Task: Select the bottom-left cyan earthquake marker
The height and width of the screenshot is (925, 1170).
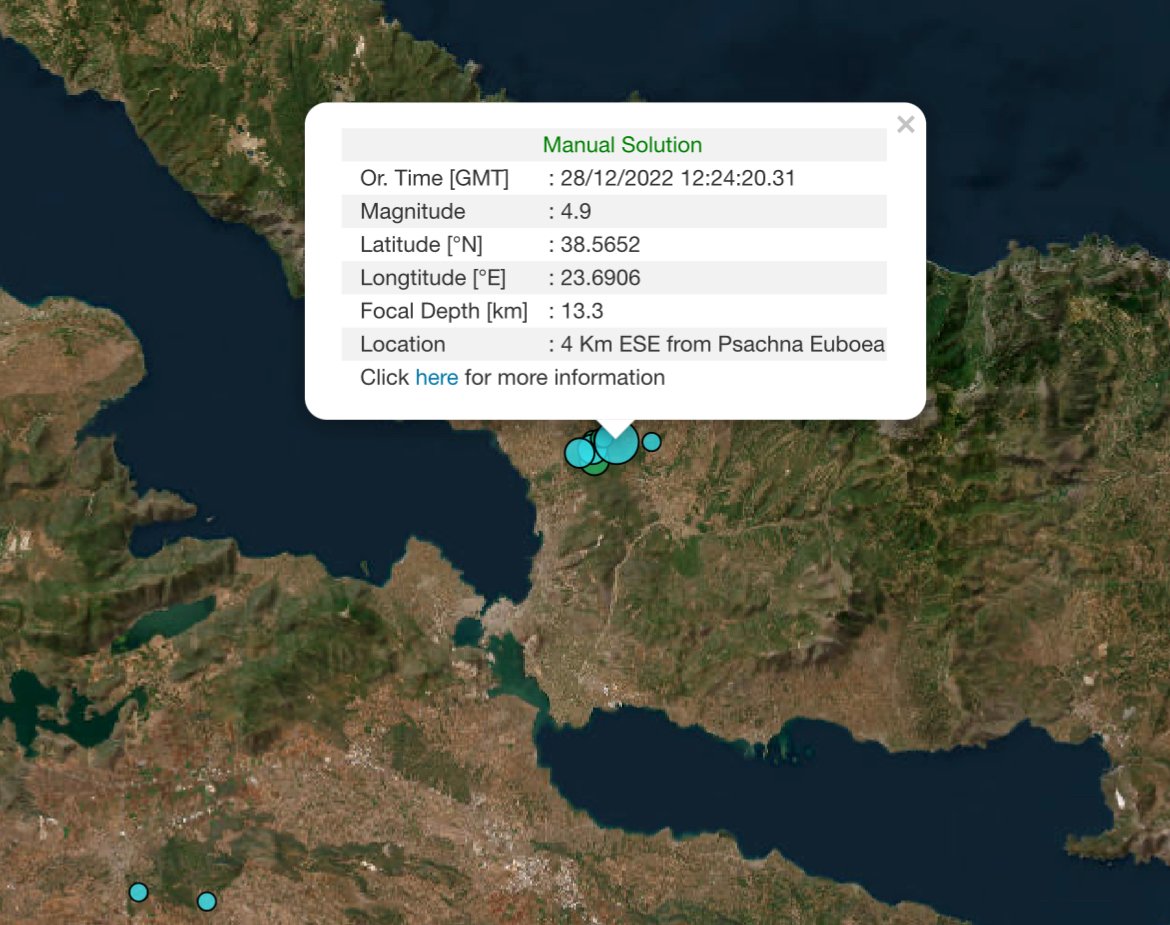Action: coord(139,892)
